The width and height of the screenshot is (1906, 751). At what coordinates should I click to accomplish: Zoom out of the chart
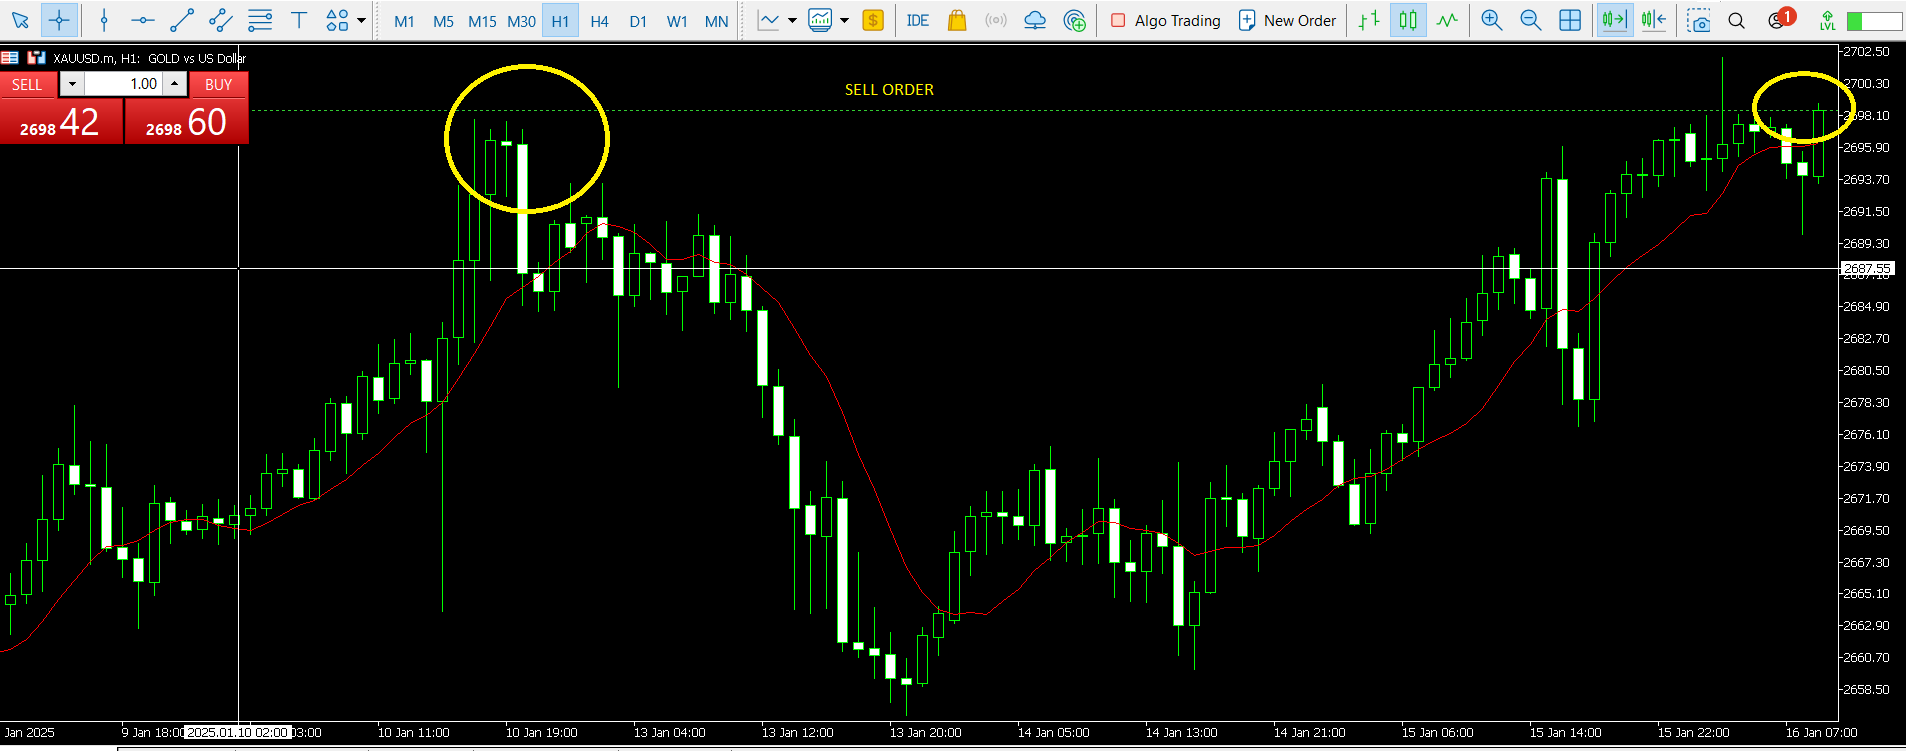1530,20
